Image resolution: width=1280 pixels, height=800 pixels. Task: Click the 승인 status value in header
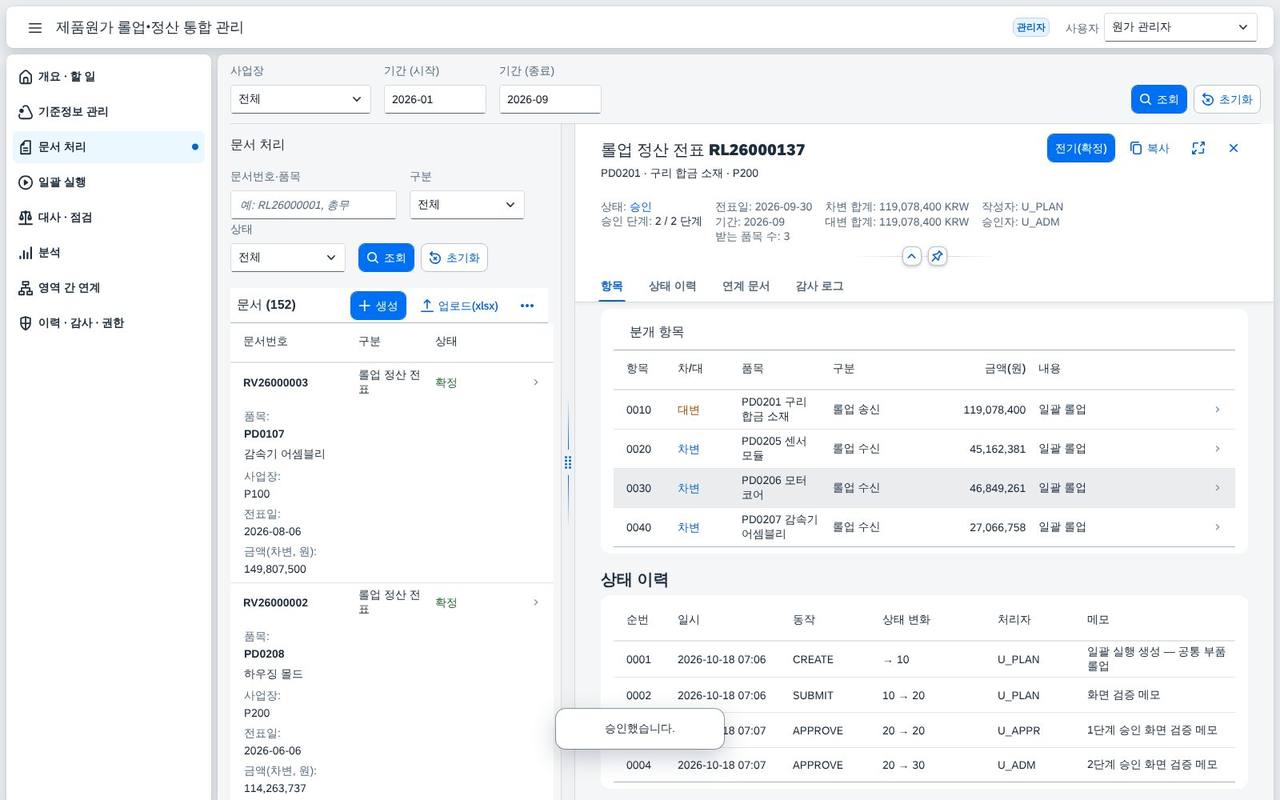640,207
